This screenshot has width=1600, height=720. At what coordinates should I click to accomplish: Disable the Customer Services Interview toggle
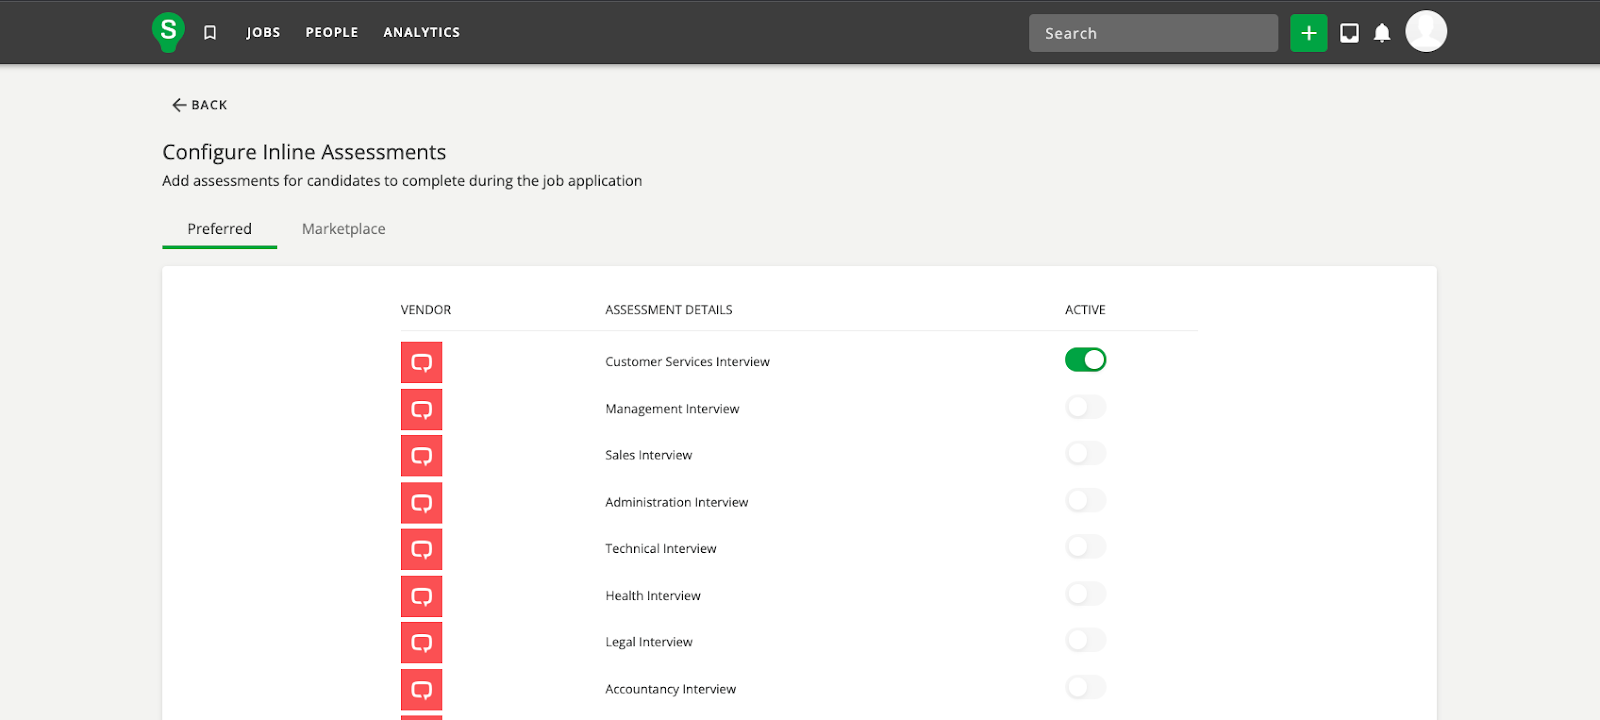pyautogui.click(x=1085, y=360)
